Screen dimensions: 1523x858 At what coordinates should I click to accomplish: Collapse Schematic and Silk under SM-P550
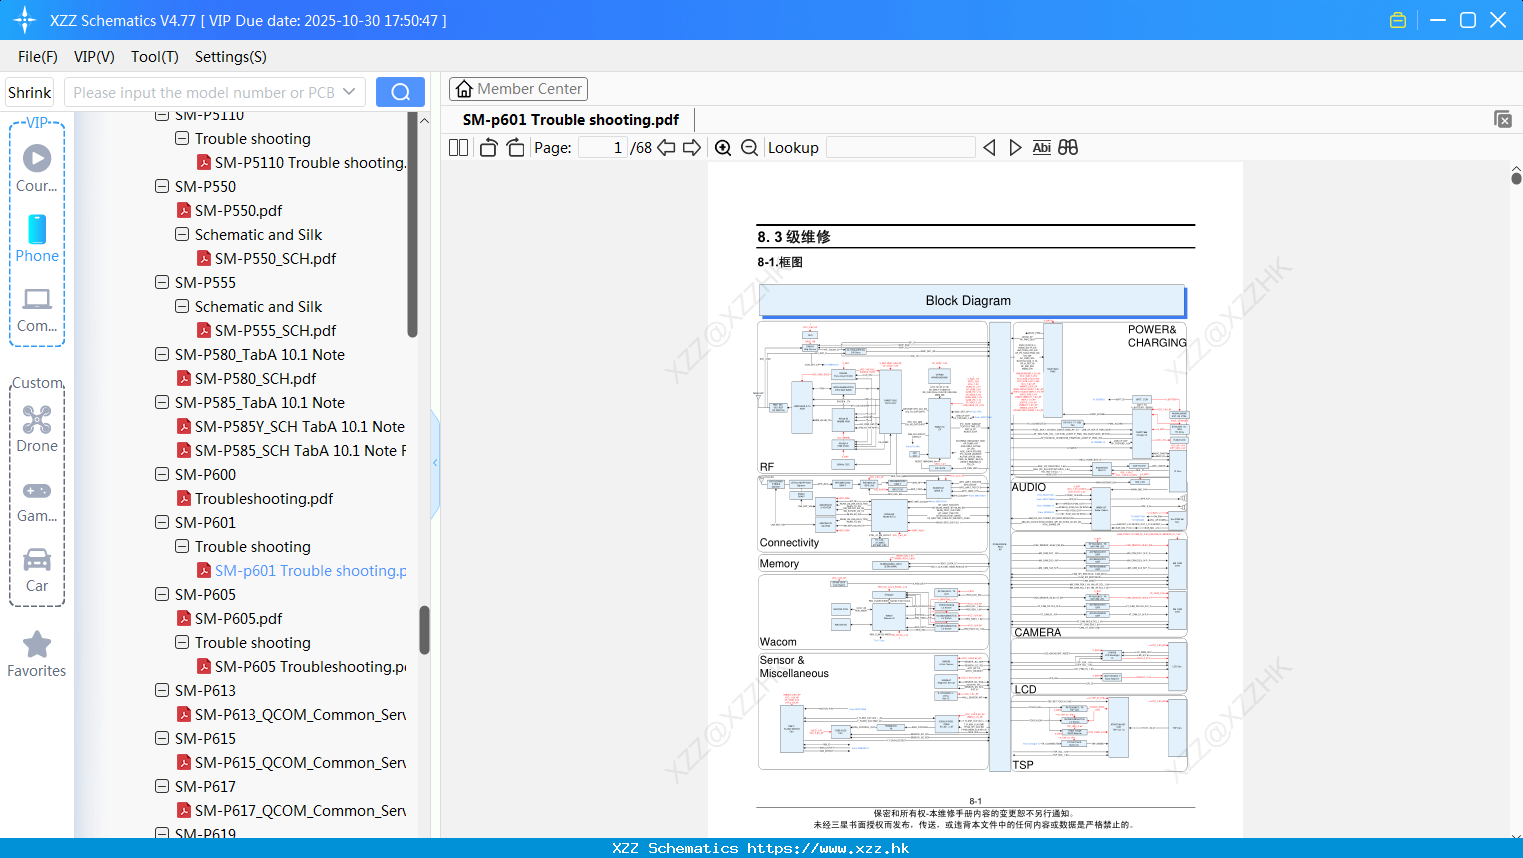182,234
